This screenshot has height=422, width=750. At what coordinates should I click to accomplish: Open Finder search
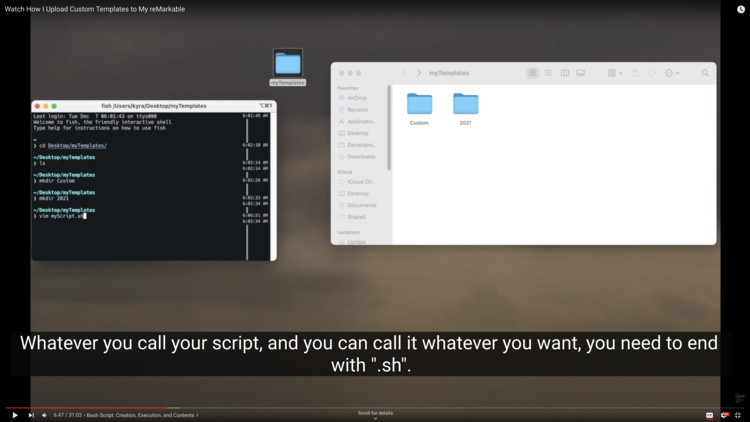pyautogui.click(x=705, y=73)
